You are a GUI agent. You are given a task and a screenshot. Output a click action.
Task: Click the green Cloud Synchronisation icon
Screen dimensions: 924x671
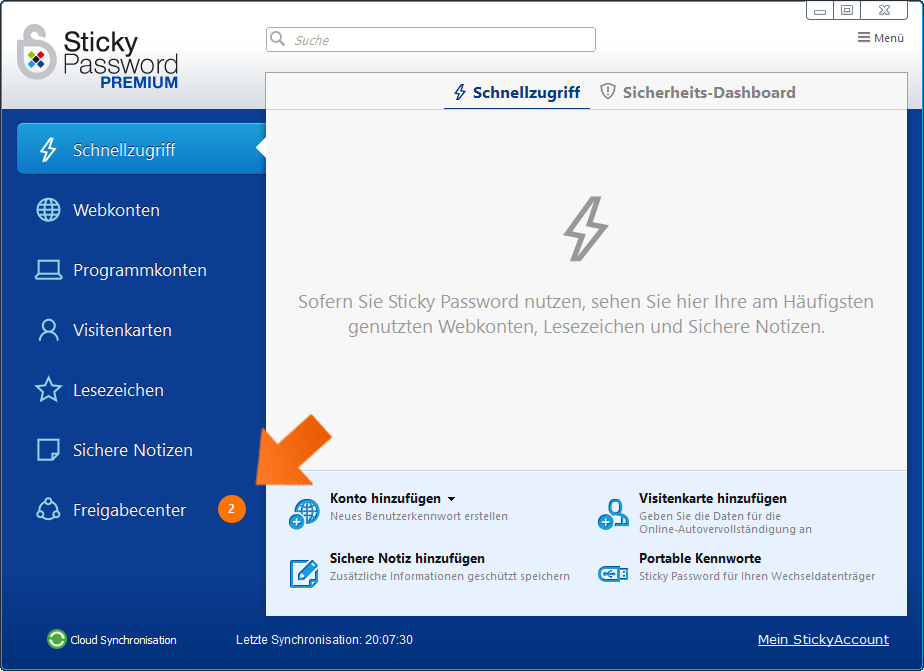click(x=57, y=639)
